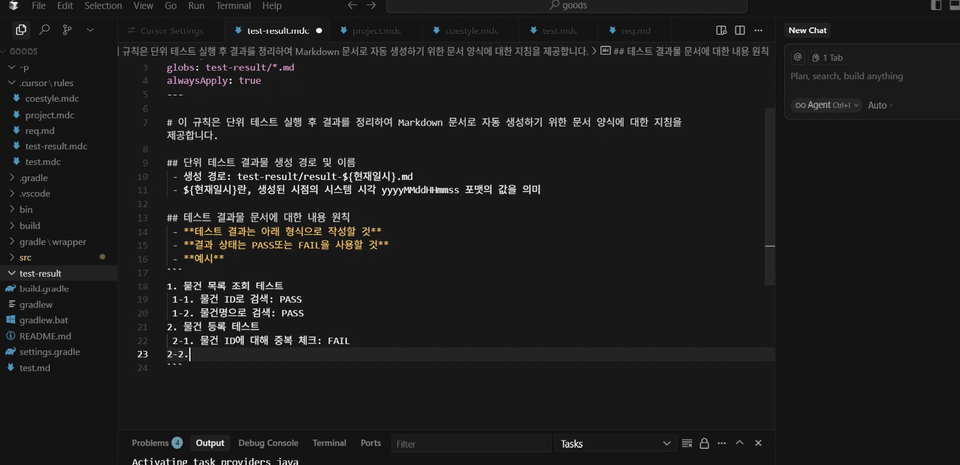Select the test-result.mdc editor tab
This screenshot has height=465, width=960.
pyautogui.click(x=277, y=31)
